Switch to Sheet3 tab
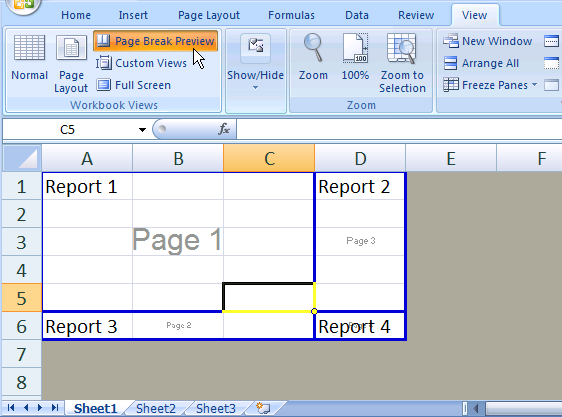562x417 pixels. click(216, 408)
